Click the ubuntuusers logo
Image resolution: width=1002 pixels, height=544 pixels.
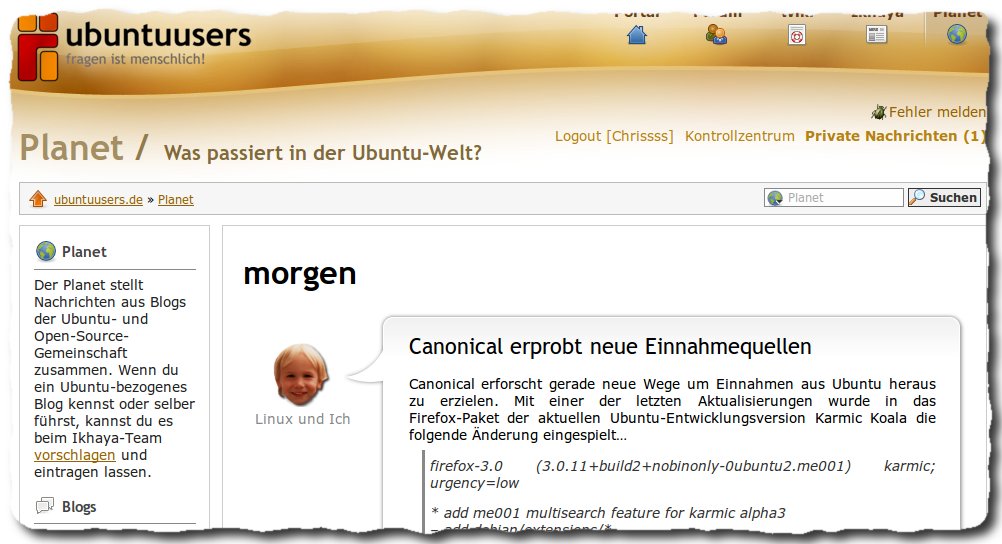(x=135, y=47)
